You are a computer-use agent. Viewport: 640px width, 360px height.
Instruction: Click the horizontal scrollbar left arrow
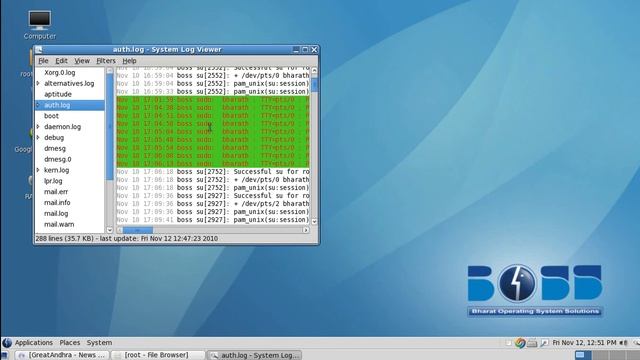pos(120,230)
